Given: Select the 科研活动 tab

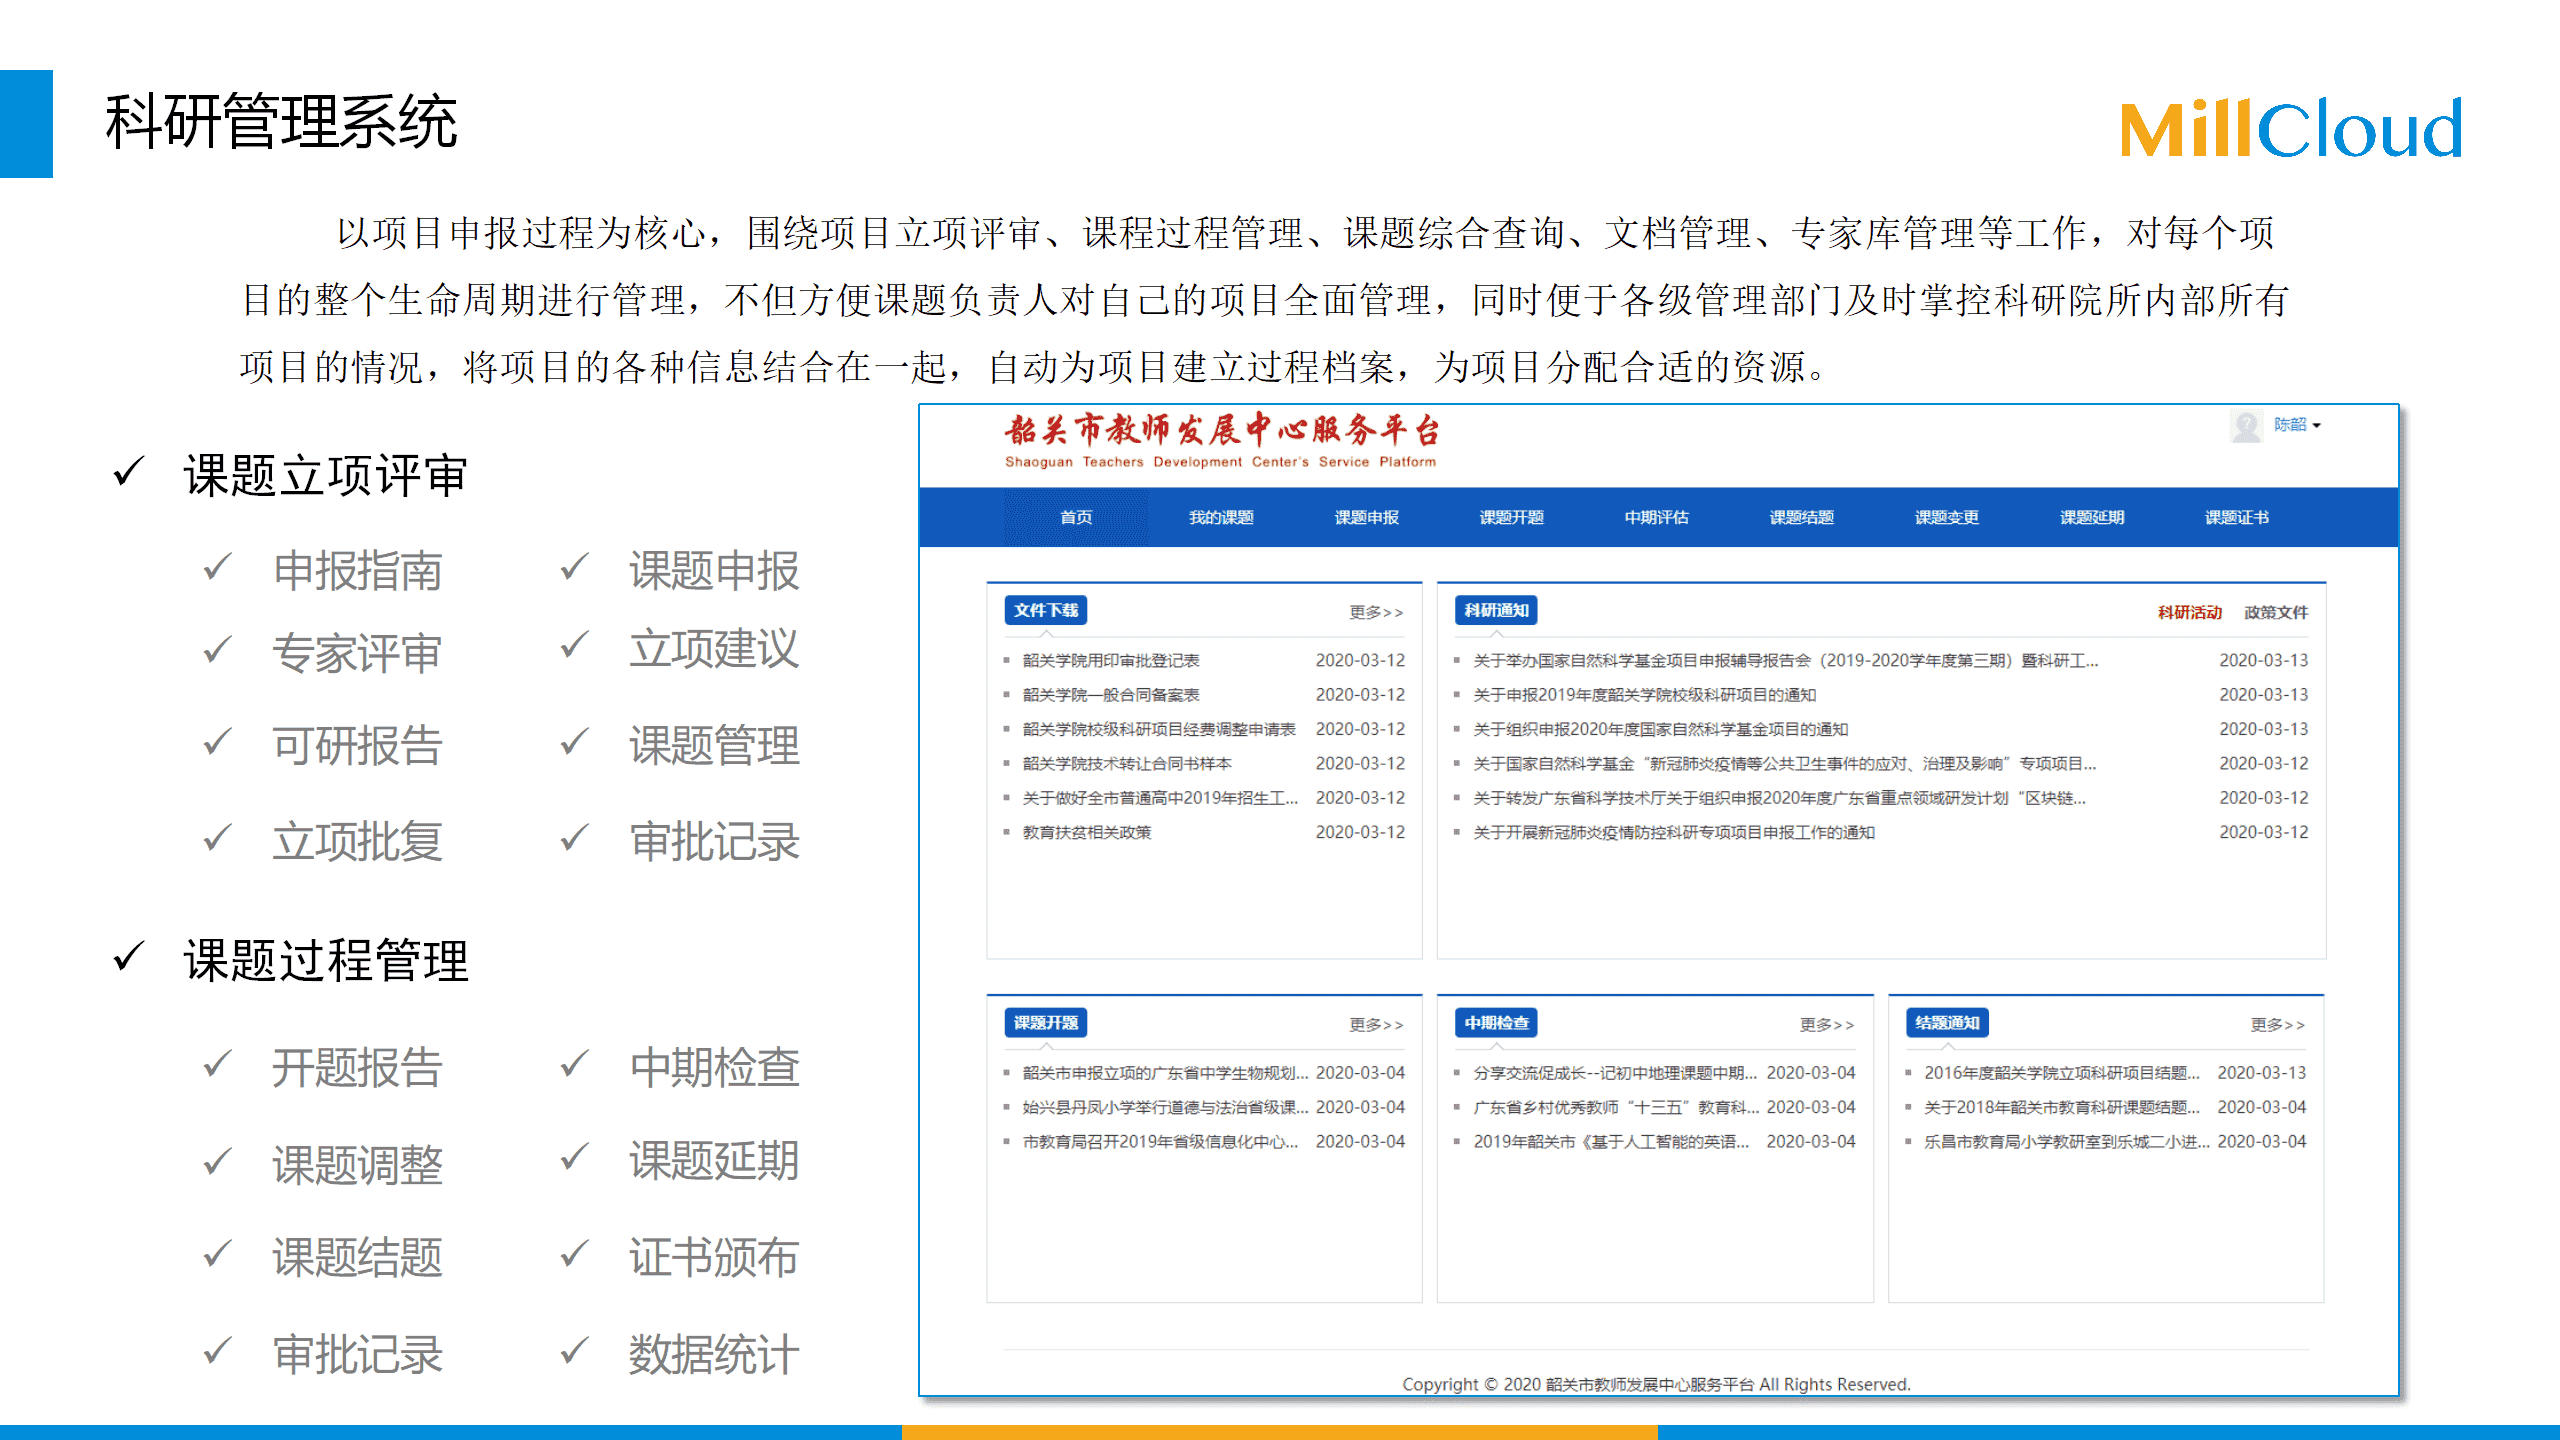Looking at the screenshot, I should tap(2189, 612).
